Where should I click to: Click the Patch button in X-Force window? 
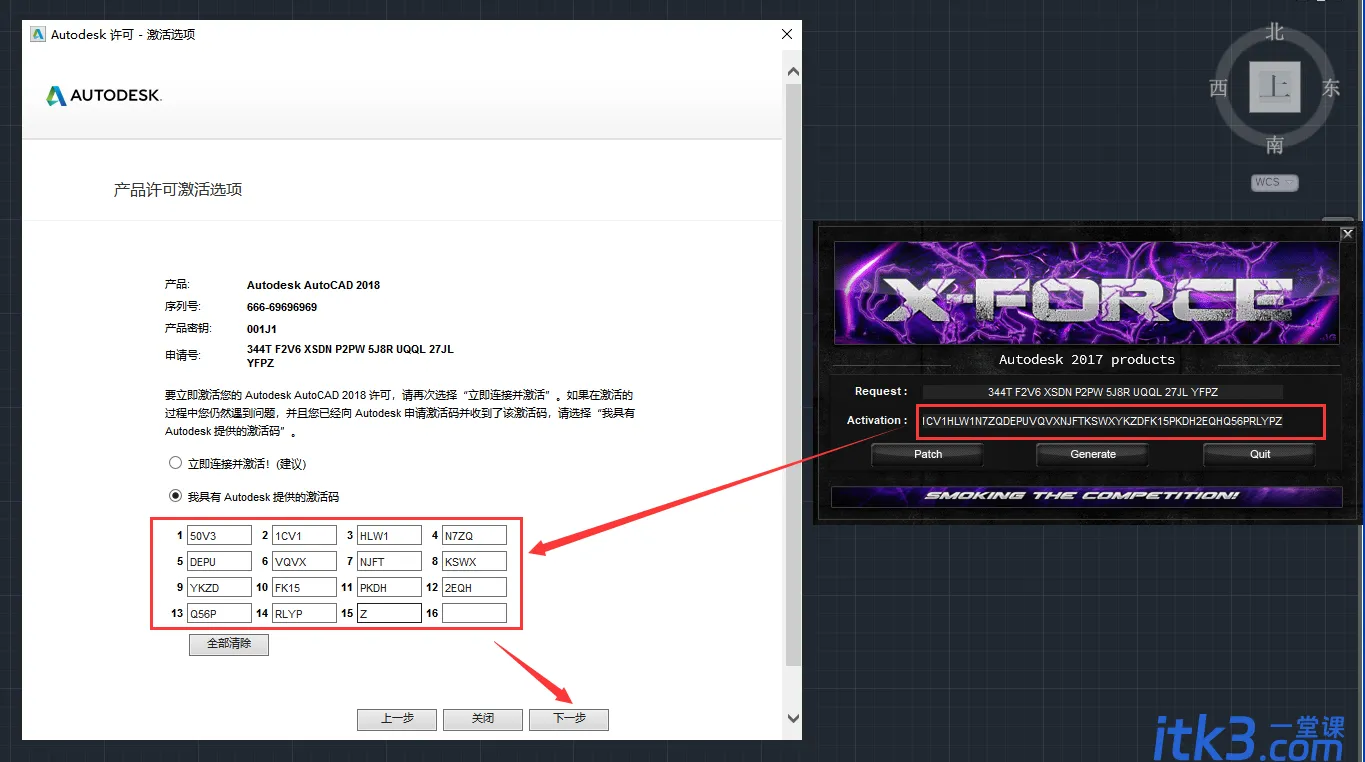click(928, 454)
